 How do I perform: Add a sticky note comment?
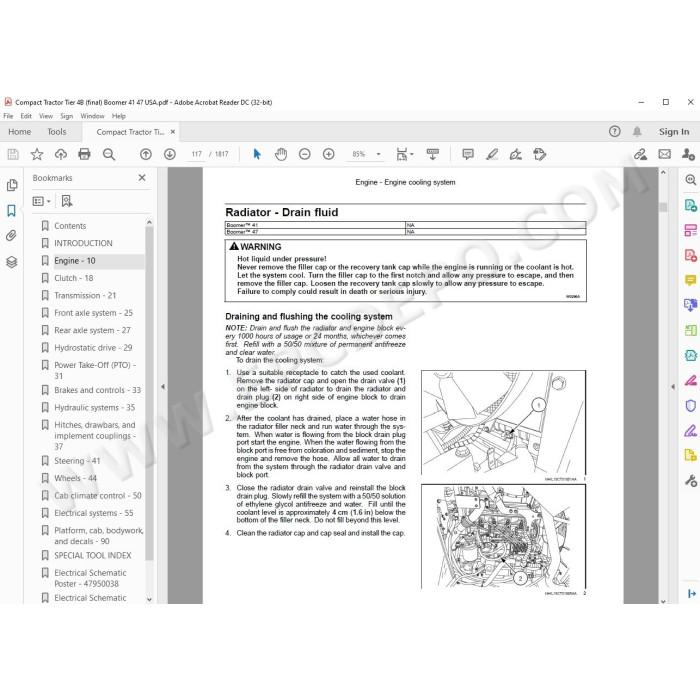(468, 154)
